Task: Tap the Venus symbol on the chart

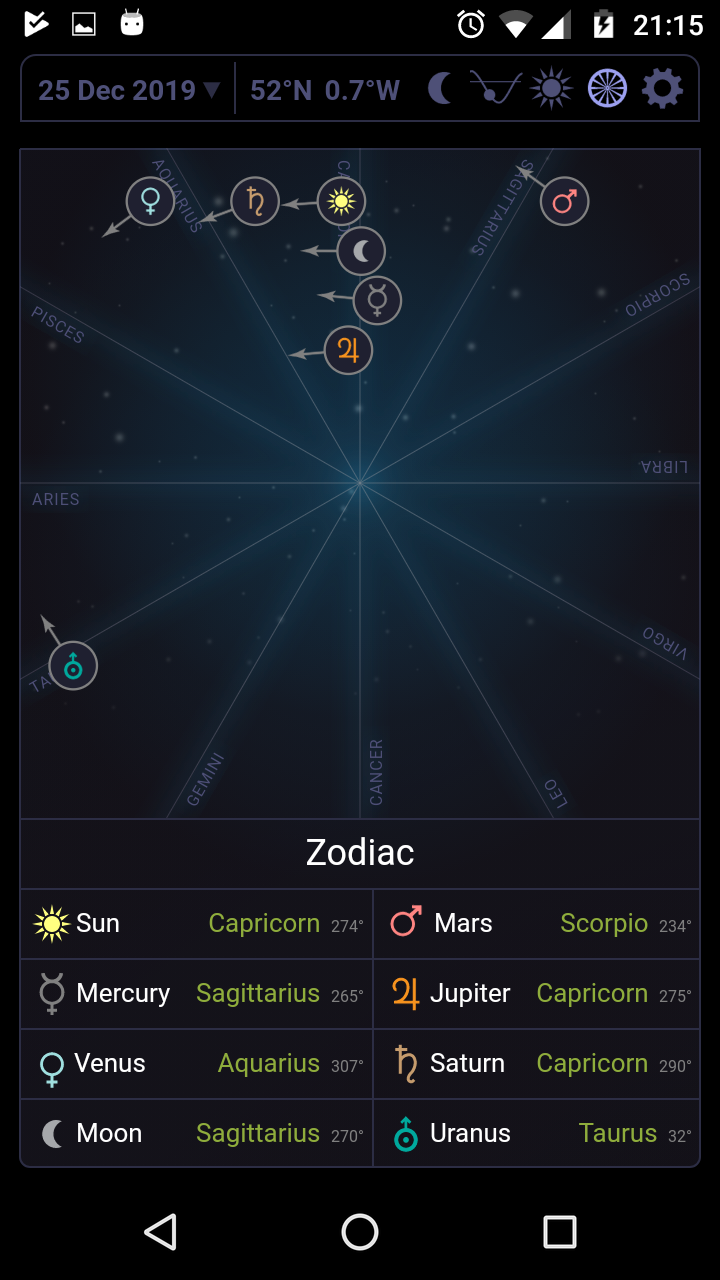Action: click(x=150, y=201)
